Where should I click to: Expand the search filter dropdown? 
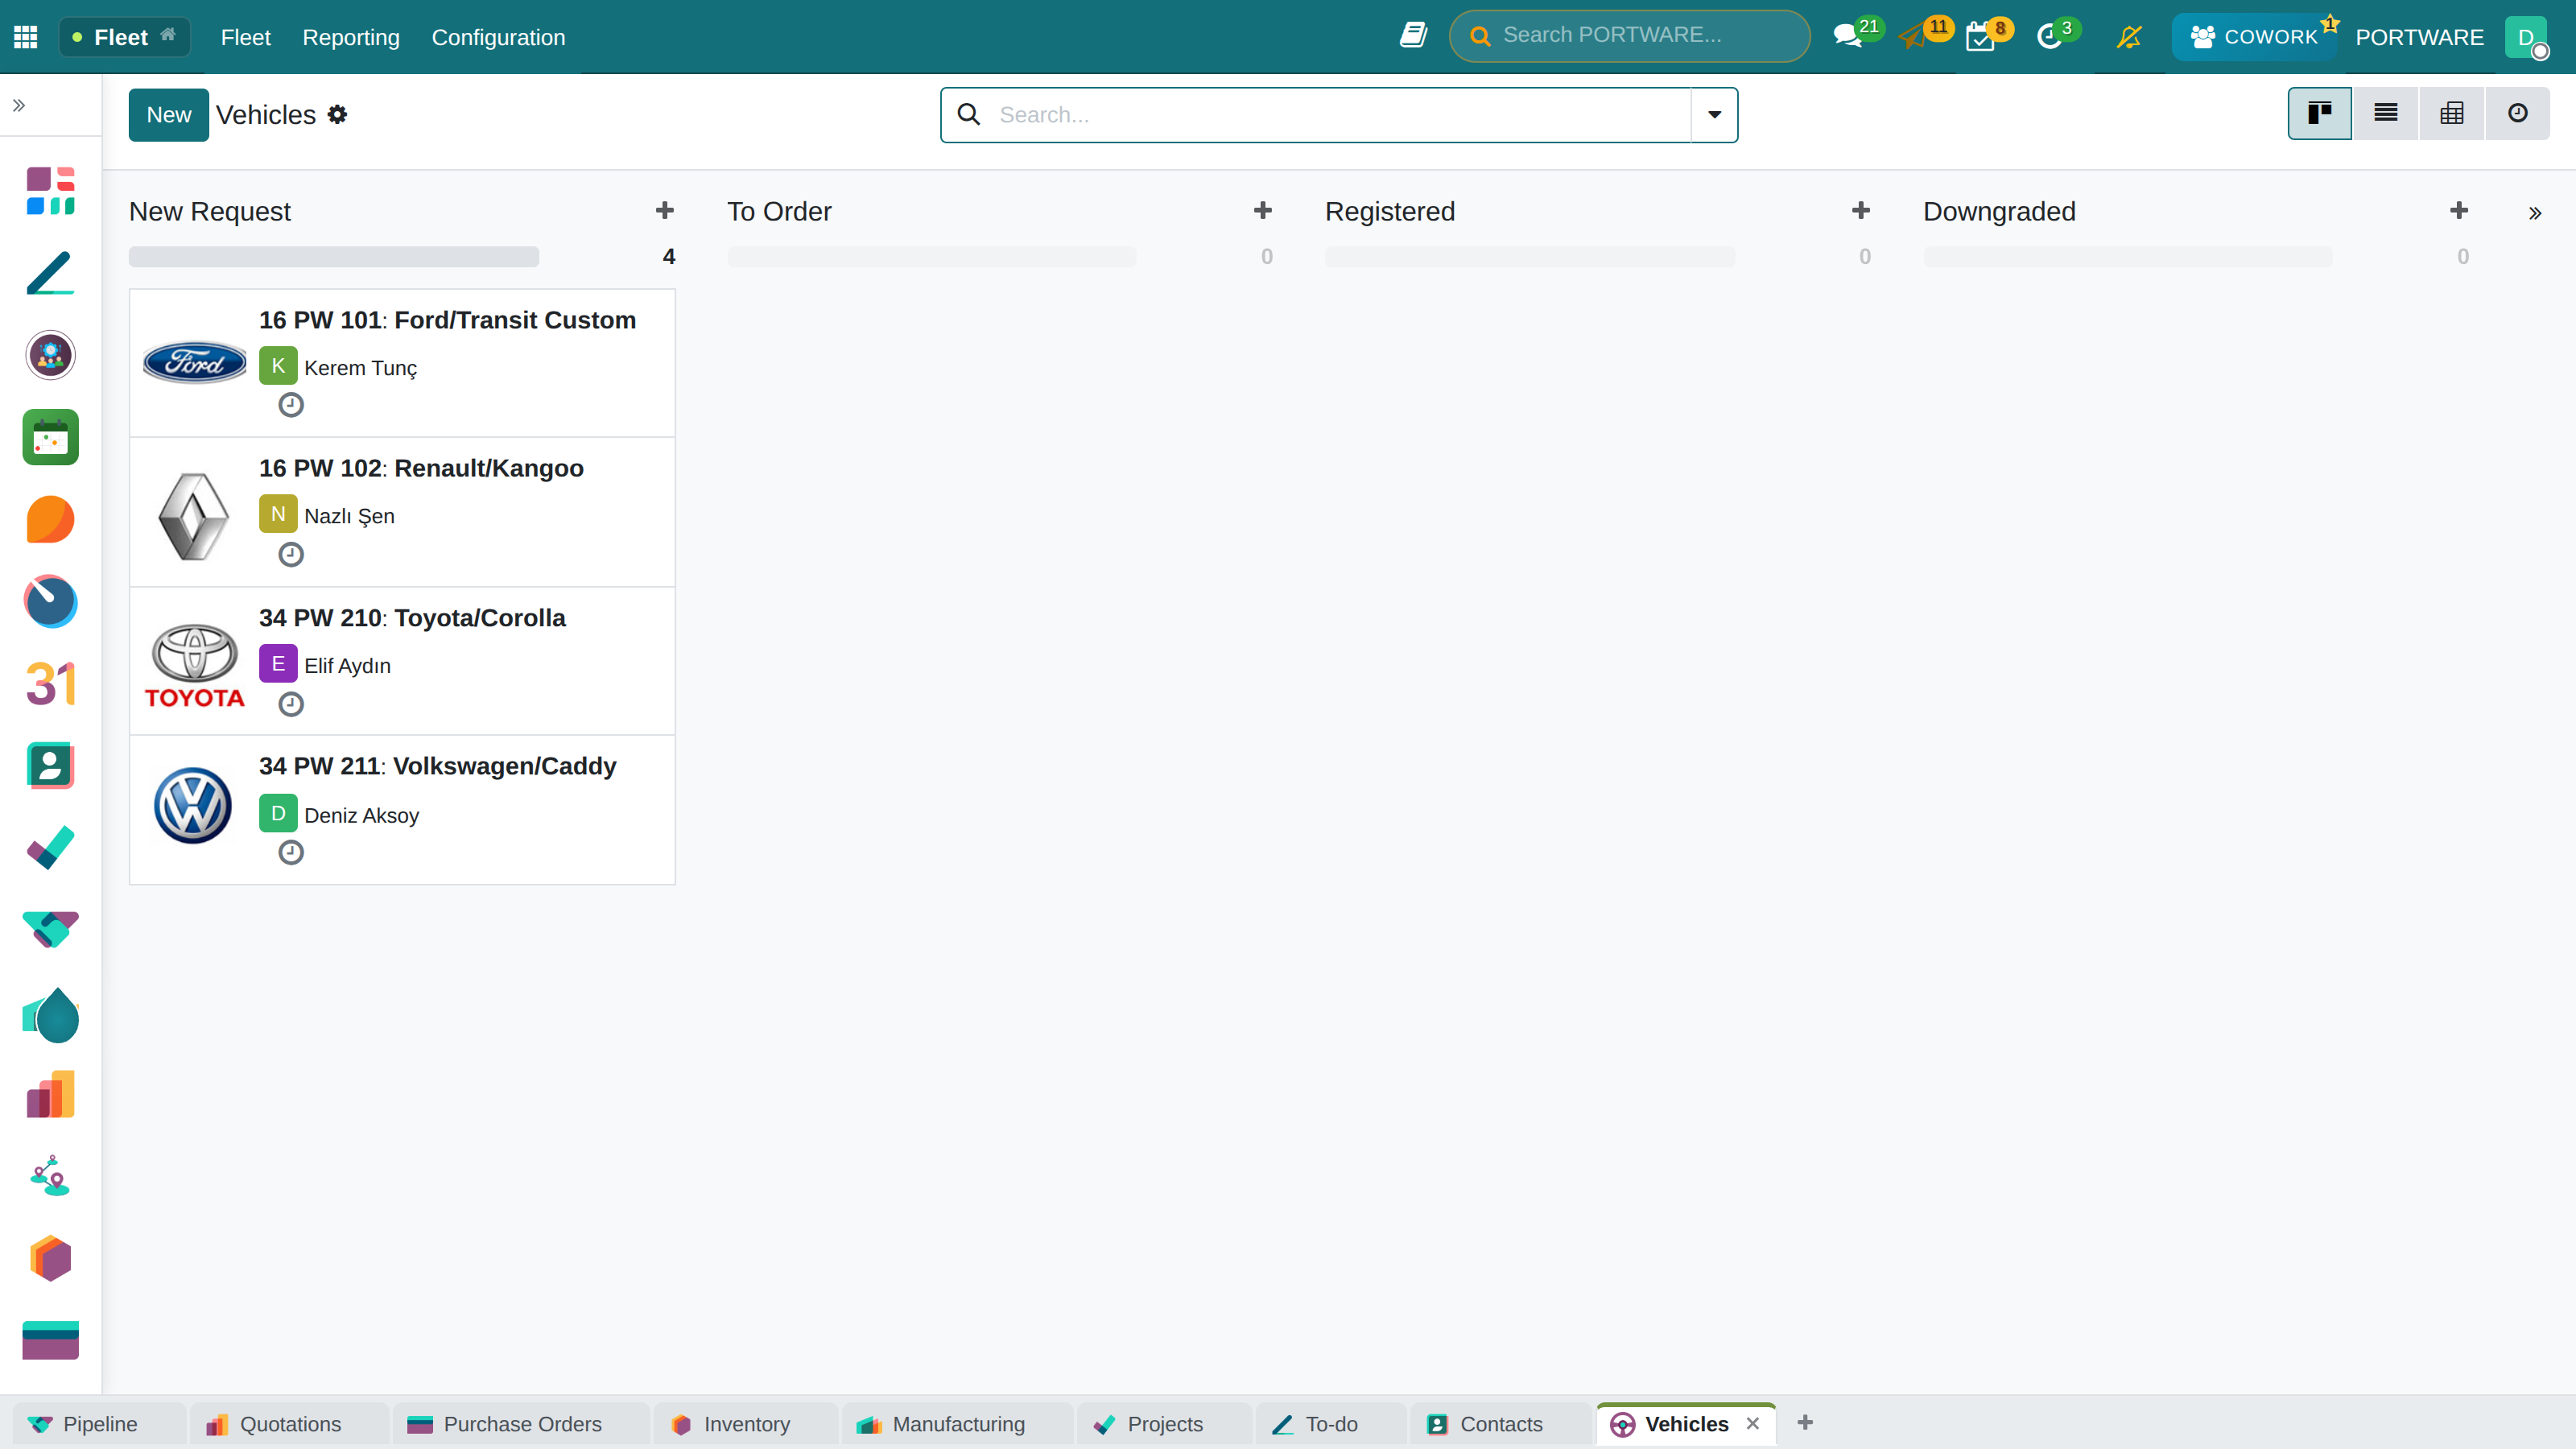[x=1714, y=114]
